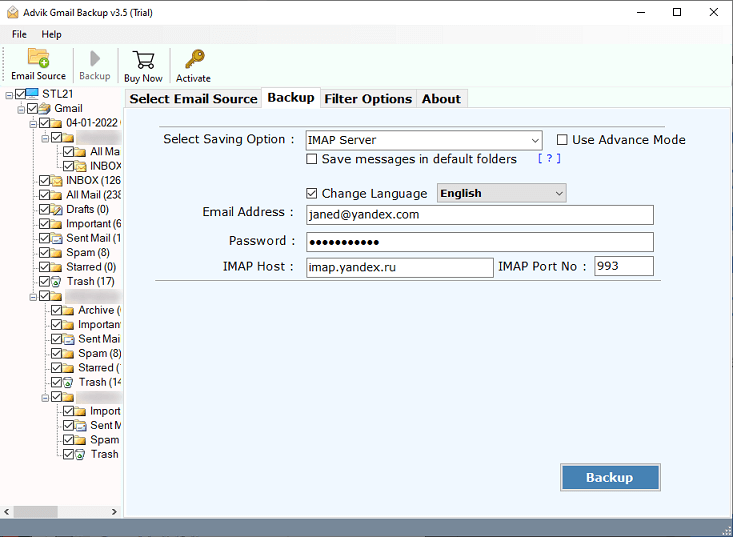Image resolution: width=733 pixels, height=537 pixels.
Task: Collapse the 04-01-2022 tree node
Action: pos(33,124)
